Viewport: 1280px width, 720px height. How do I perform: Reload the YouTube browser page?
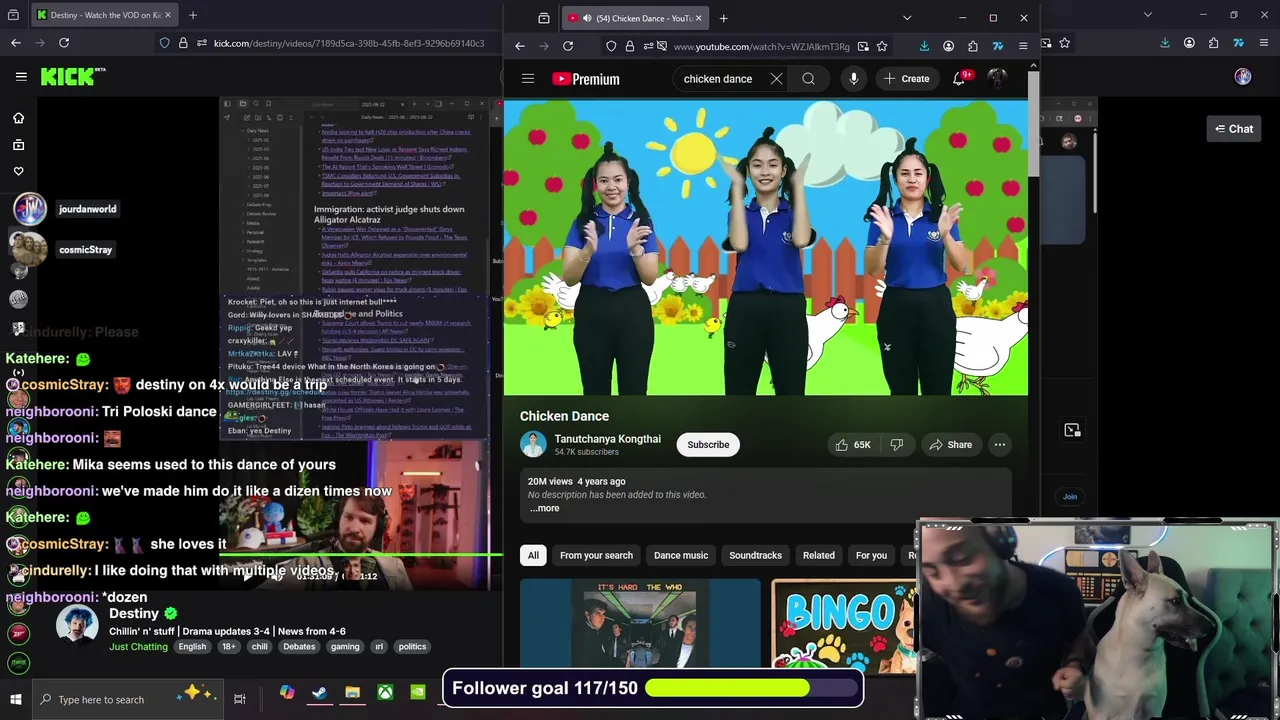tap(568, 46)
